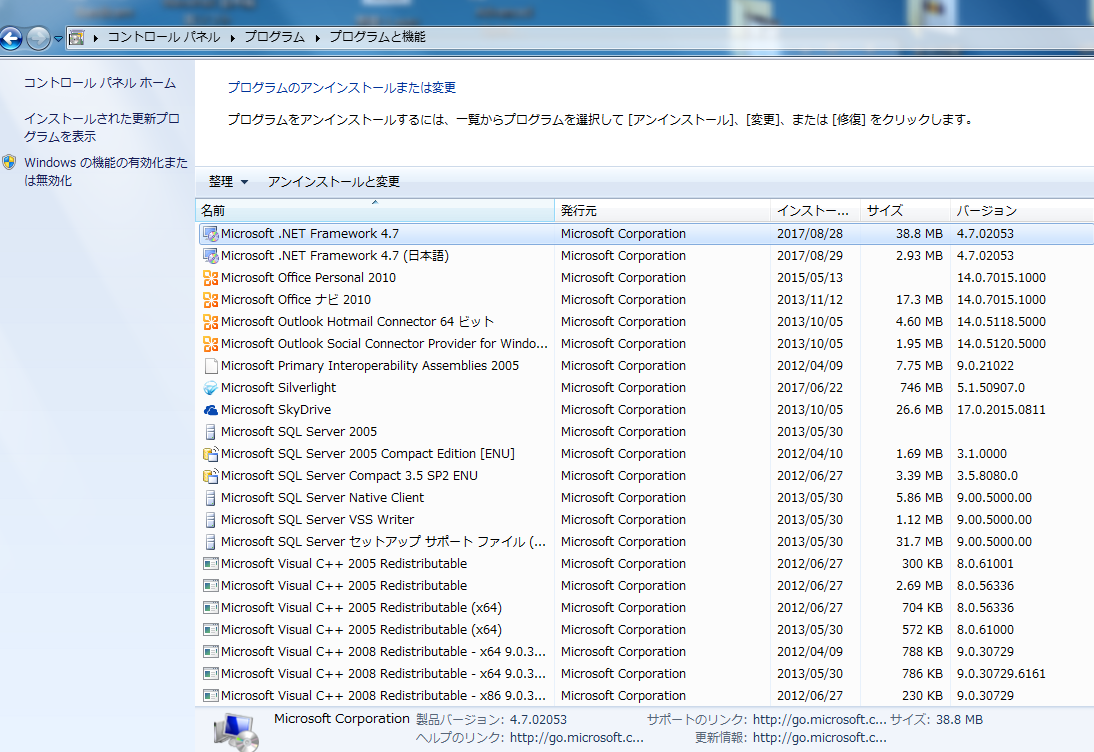This screenshot has width=1094, height=752.
Task: Sort by サイズ column header
Action: [905, 211]
